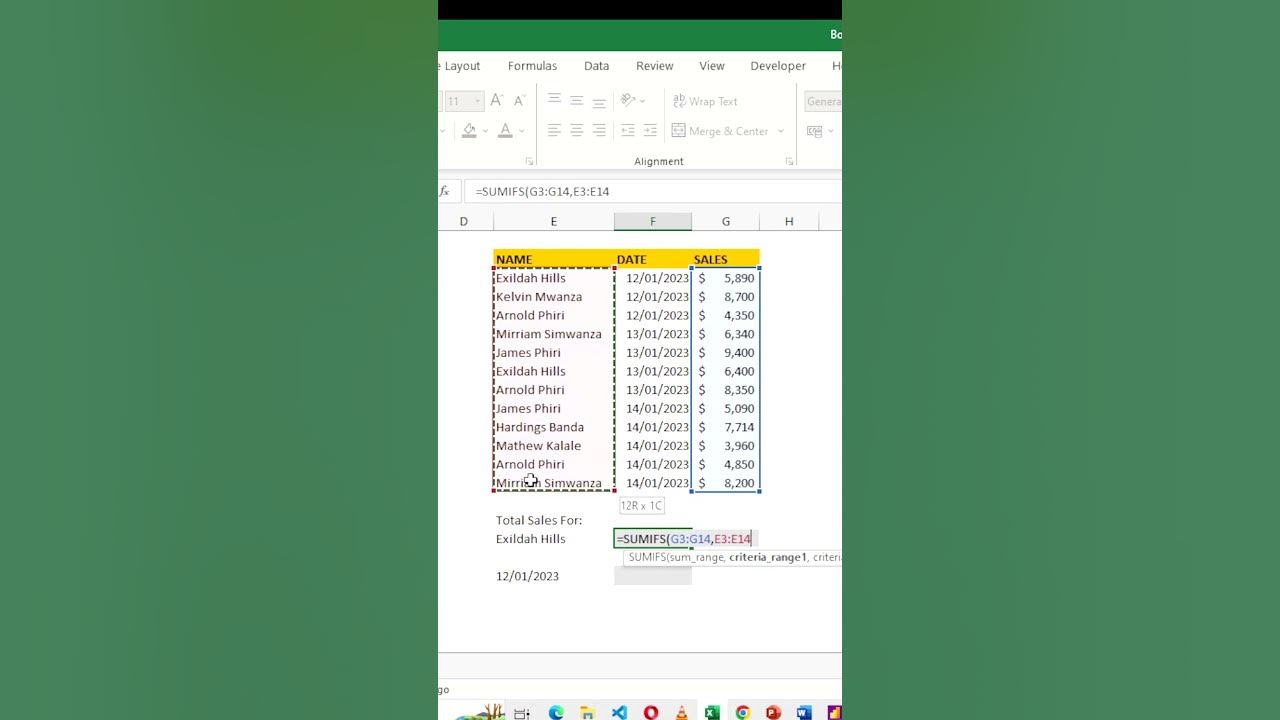Select column E header

[x=553, y=221]
